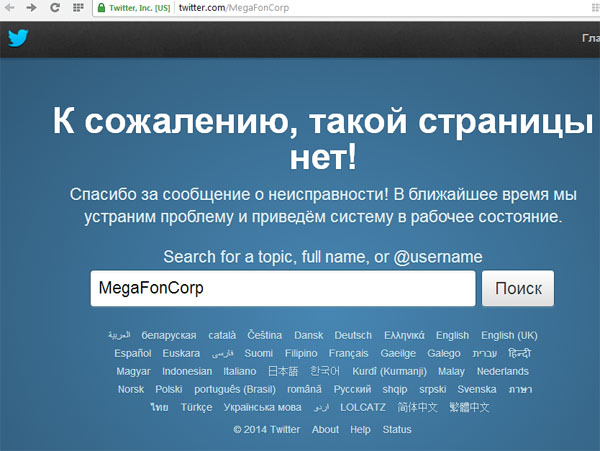The width and height of the screenshot is (600, 451).
Task: Click the browser forward arrow
Action: point(31,7)
